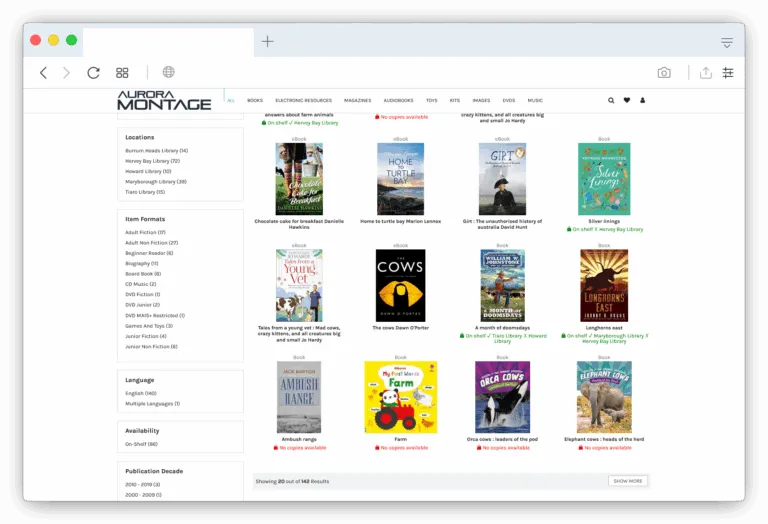Filter by Howard Library location
Viewport: 768px width, 524px height.
coord(148,171)
